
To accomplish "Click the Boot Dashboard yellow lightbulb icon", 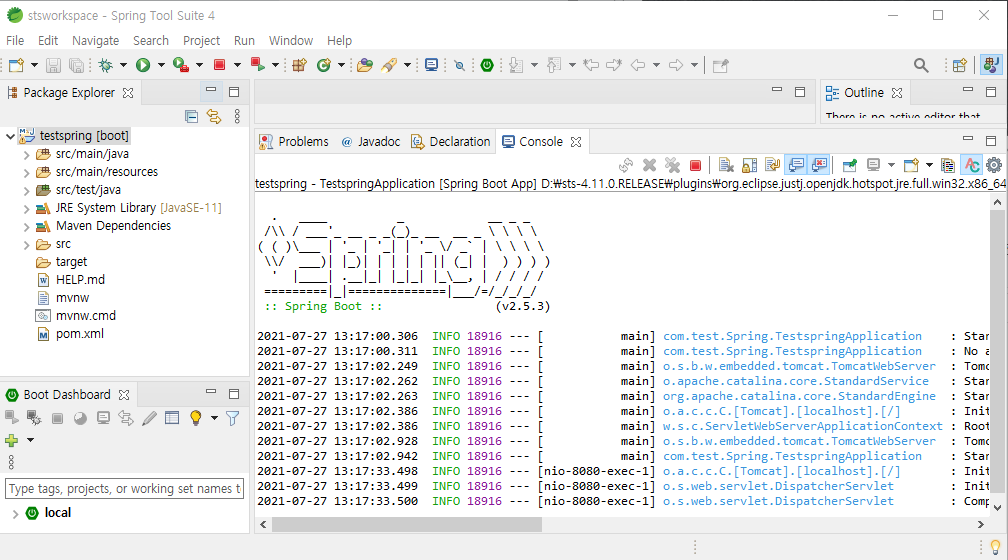I will tap(195, 418).
